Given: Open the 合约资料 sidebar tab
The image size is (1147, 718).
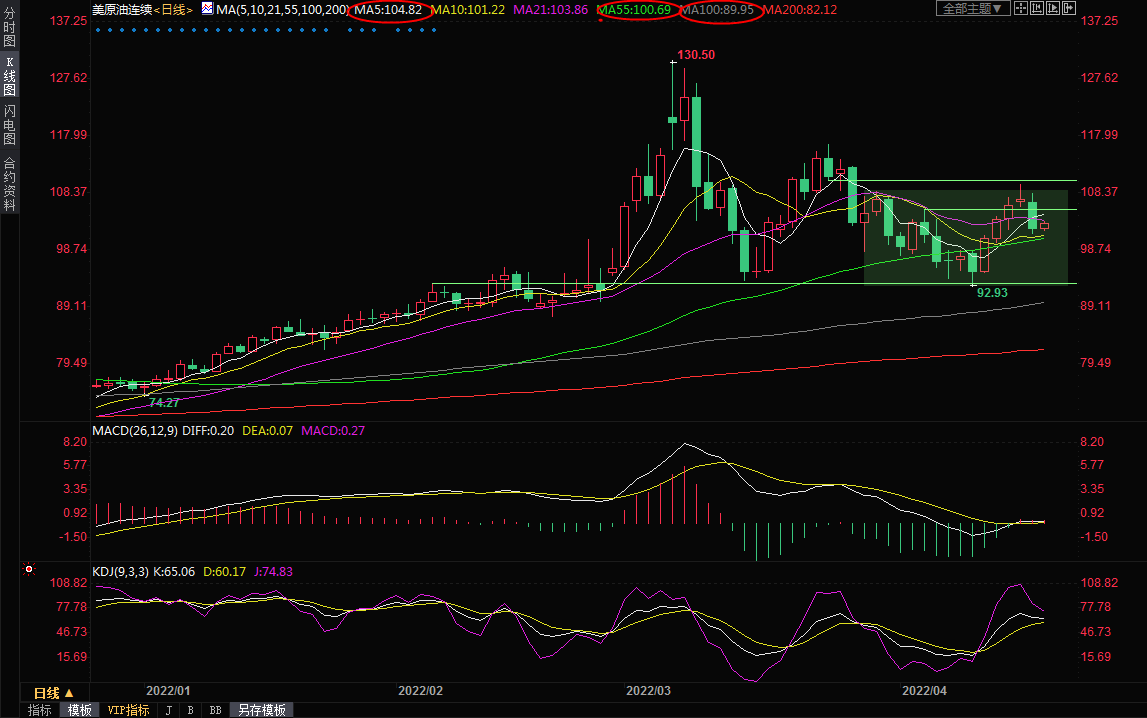Looking at the screenshot, I should (9, 184).
